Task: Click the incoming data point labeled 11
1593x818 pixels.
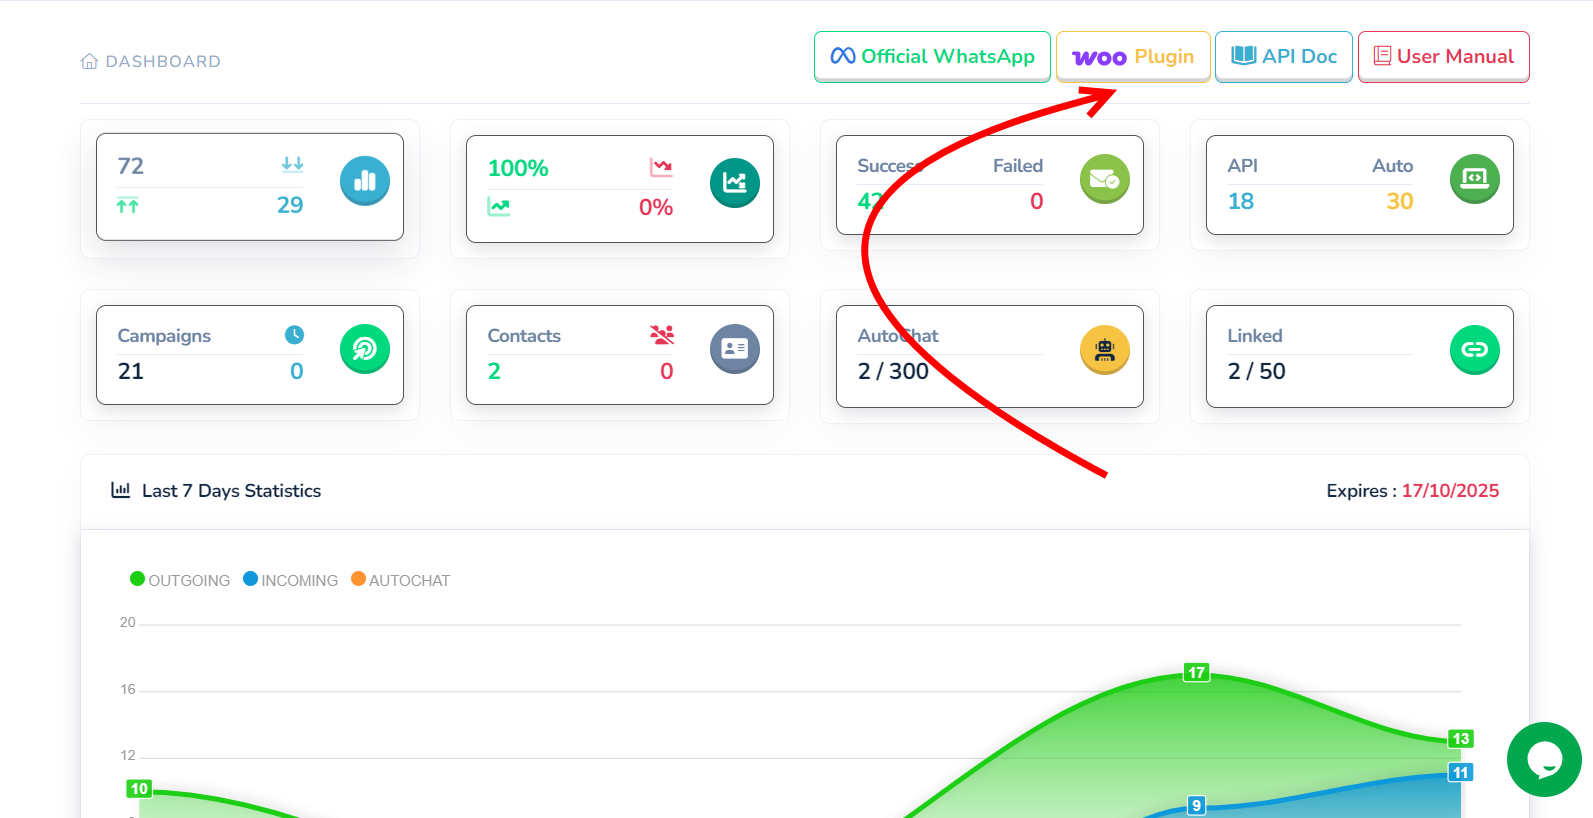Action: (x=1461, y=773)
